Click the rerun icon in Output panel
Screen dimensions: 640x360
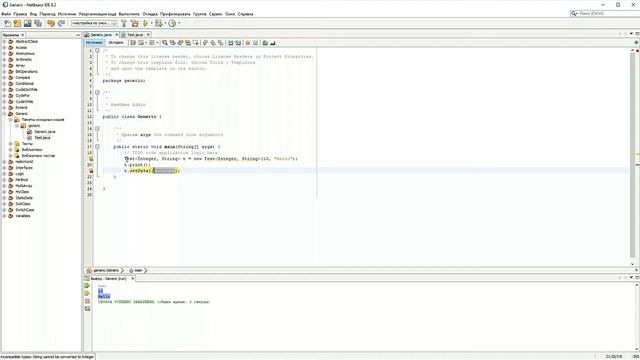87,286
